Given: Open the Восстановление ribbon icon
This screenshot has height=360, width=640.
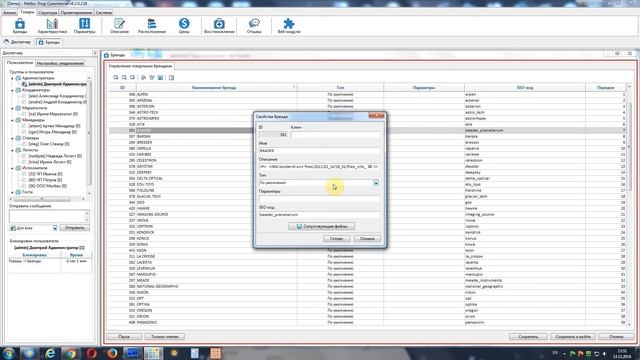Looking at the screenshot, I should pyautogui.click(x=219, y=26).
